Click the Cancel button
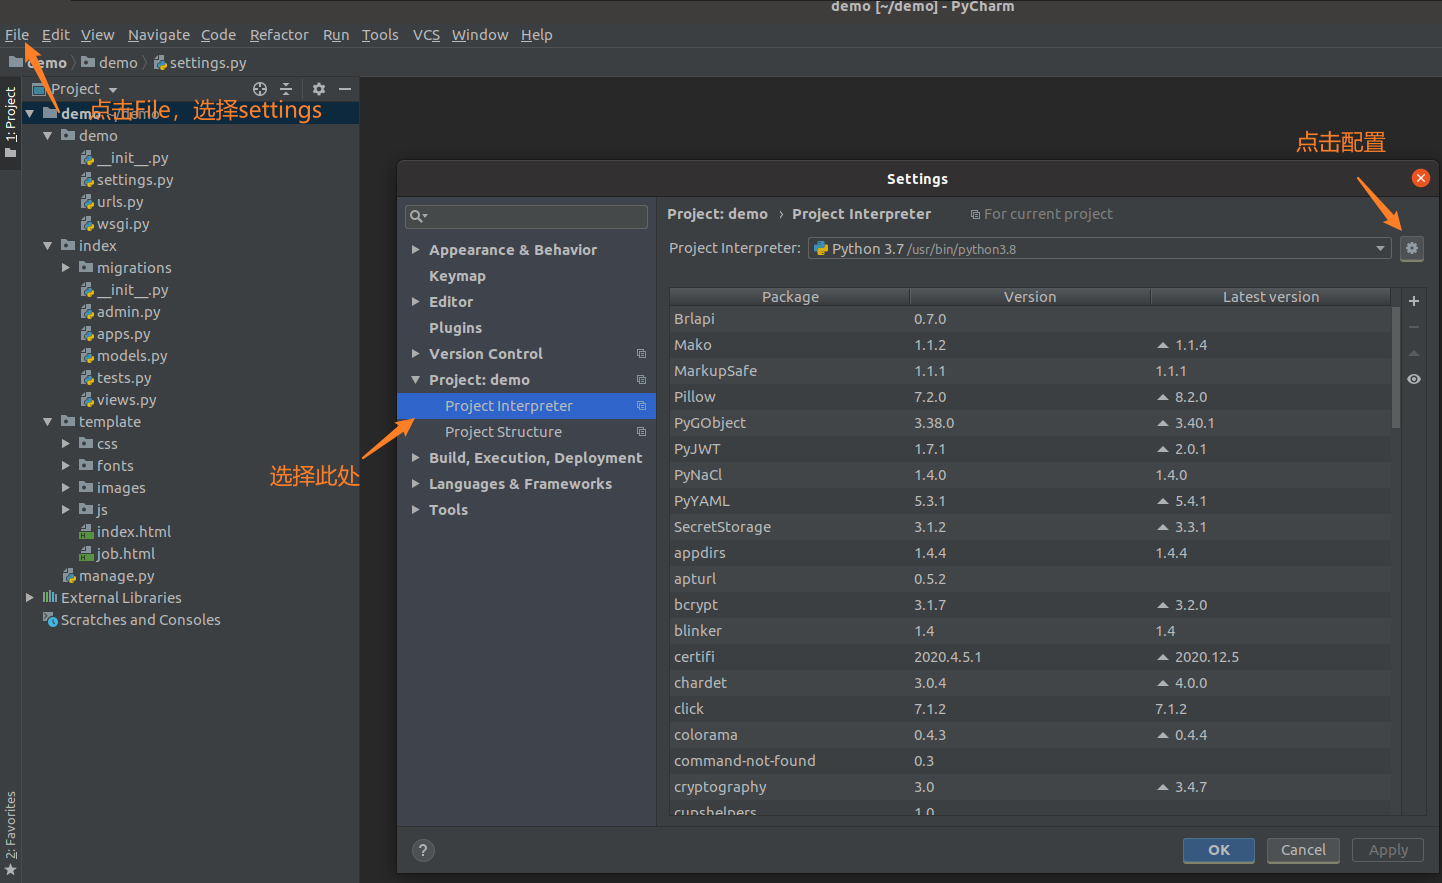The width and height of the screenshot is (1442, 883). coord(1303,850)
